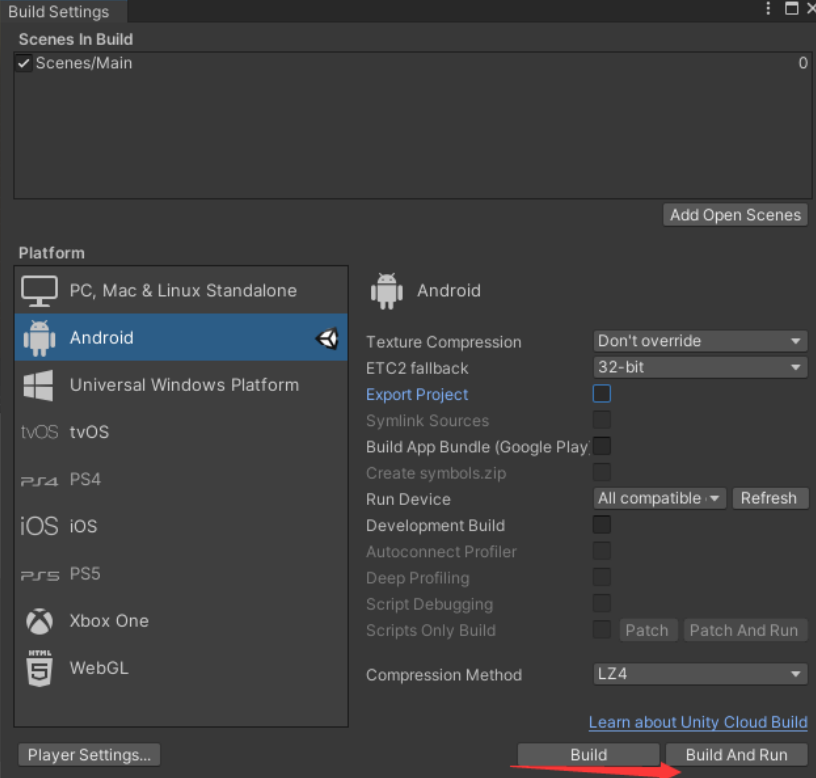Open the Texture Compression dropdown
816x778 pixels.
(700, 341)
